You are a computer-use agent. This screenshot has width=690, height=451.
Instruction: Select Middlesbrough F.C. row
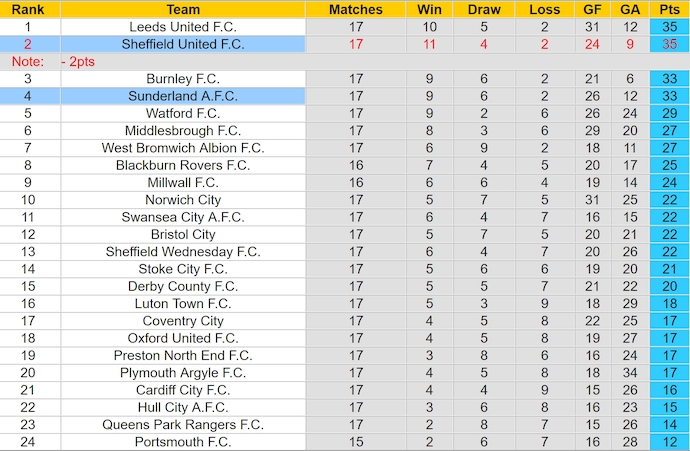[183, 131]
